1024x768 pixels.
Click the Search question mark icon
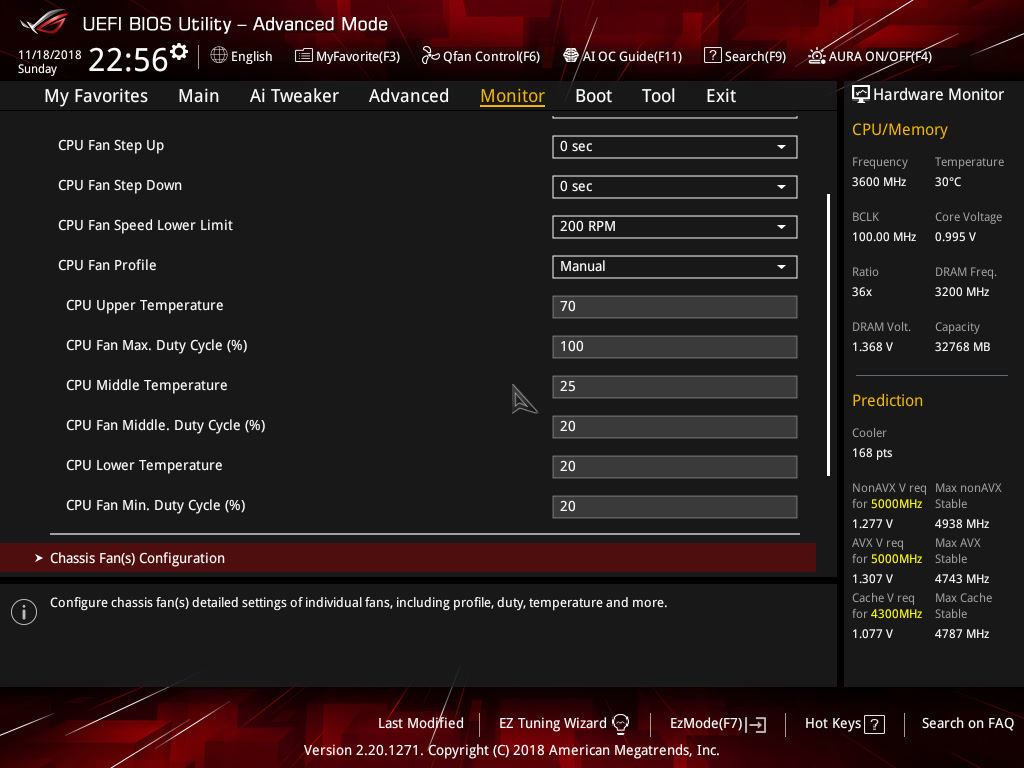[712, 56]
